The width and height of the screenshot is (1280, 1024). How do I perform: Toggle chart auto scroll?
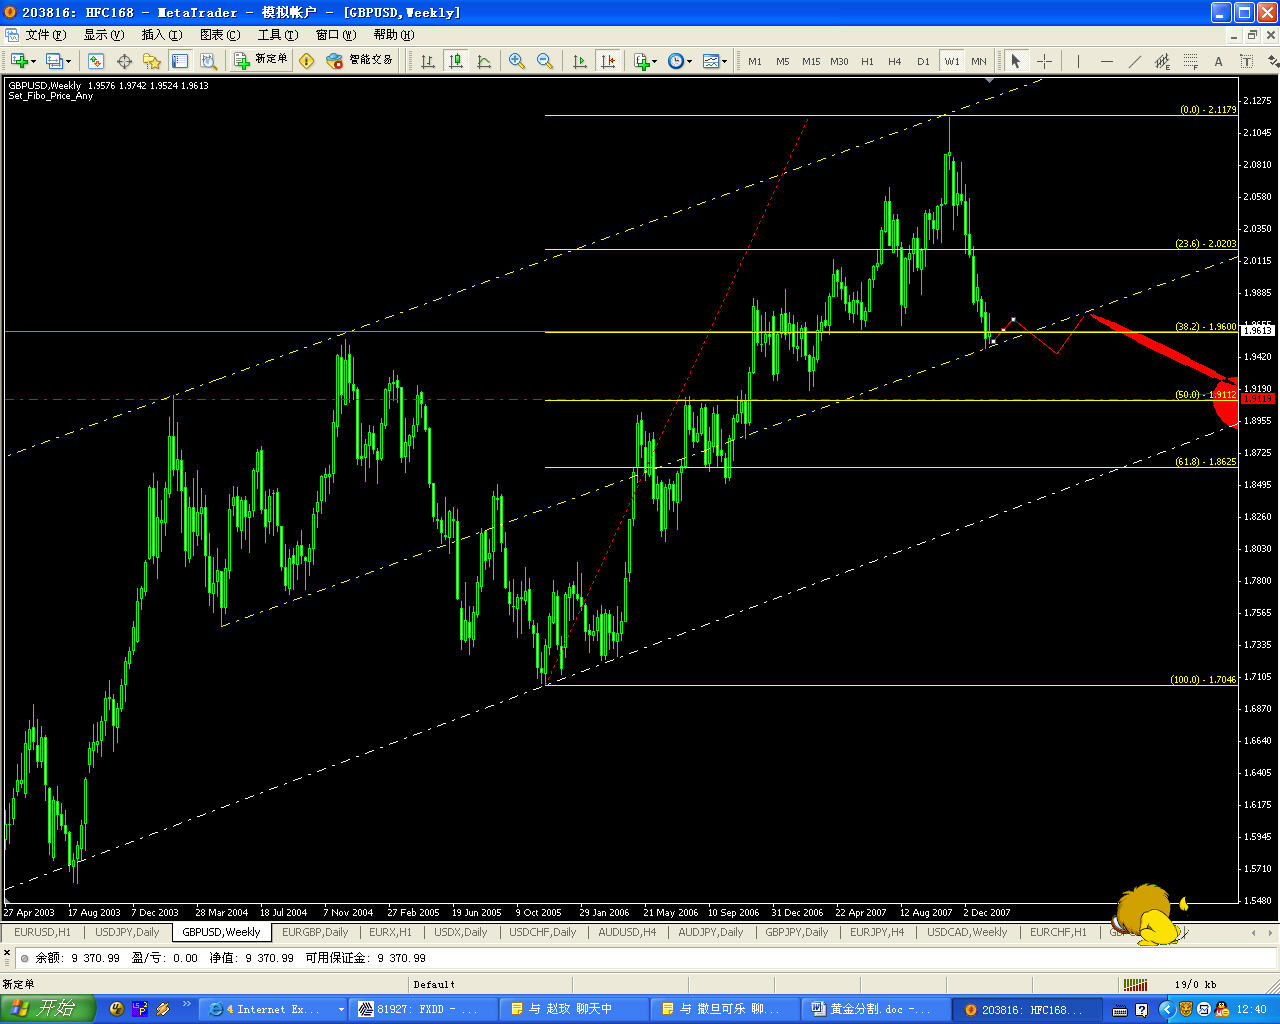(580, 61)
